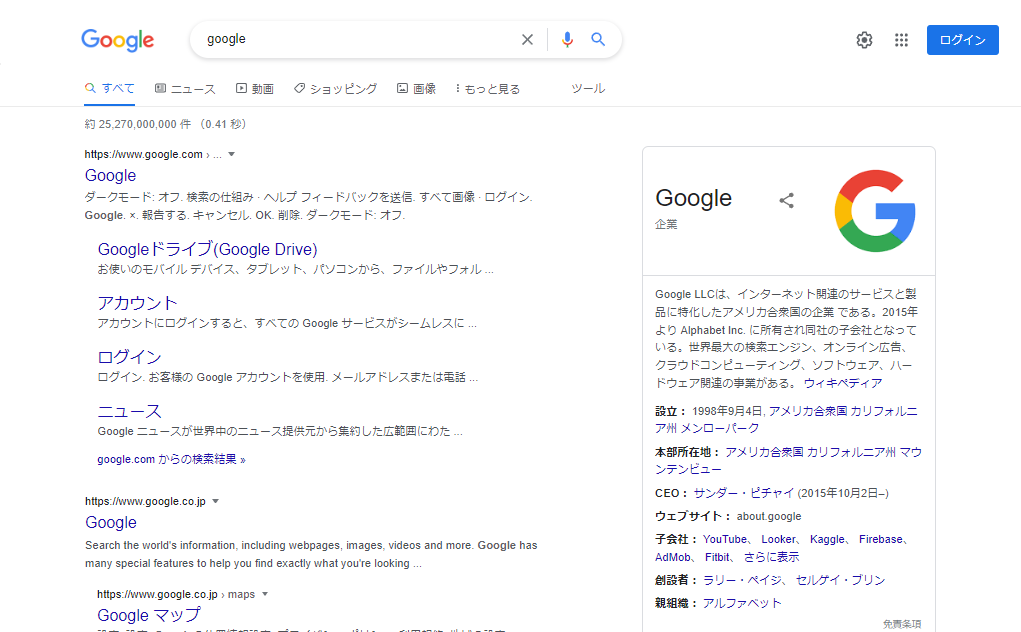Open the もっと見る more menu
This screenshot has height=632, width=1021.
[488, 89]
